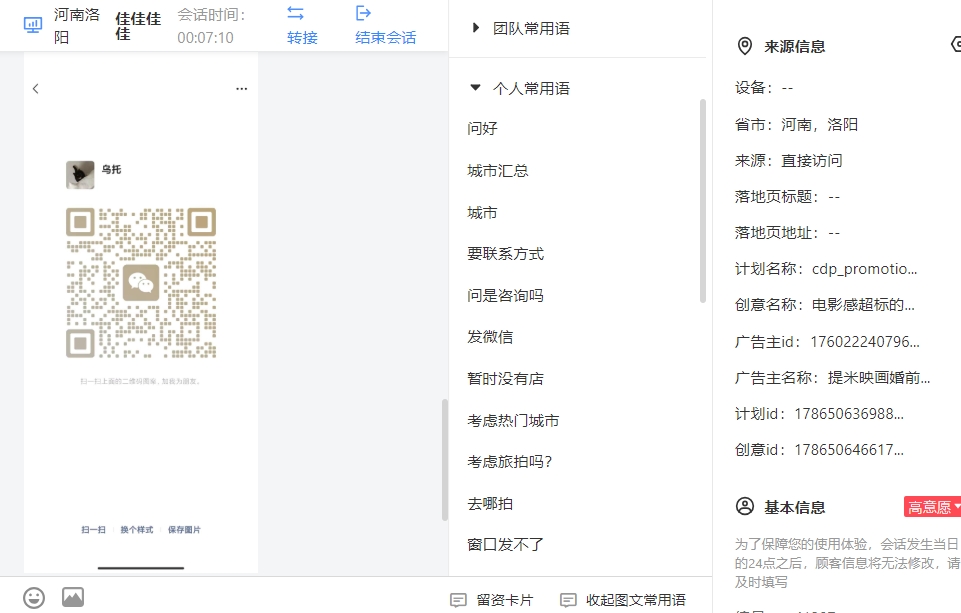Screen dimensions: 961x613
Task: Click the 创意名称 电影感超标的... value
Action: click(863, 305)
